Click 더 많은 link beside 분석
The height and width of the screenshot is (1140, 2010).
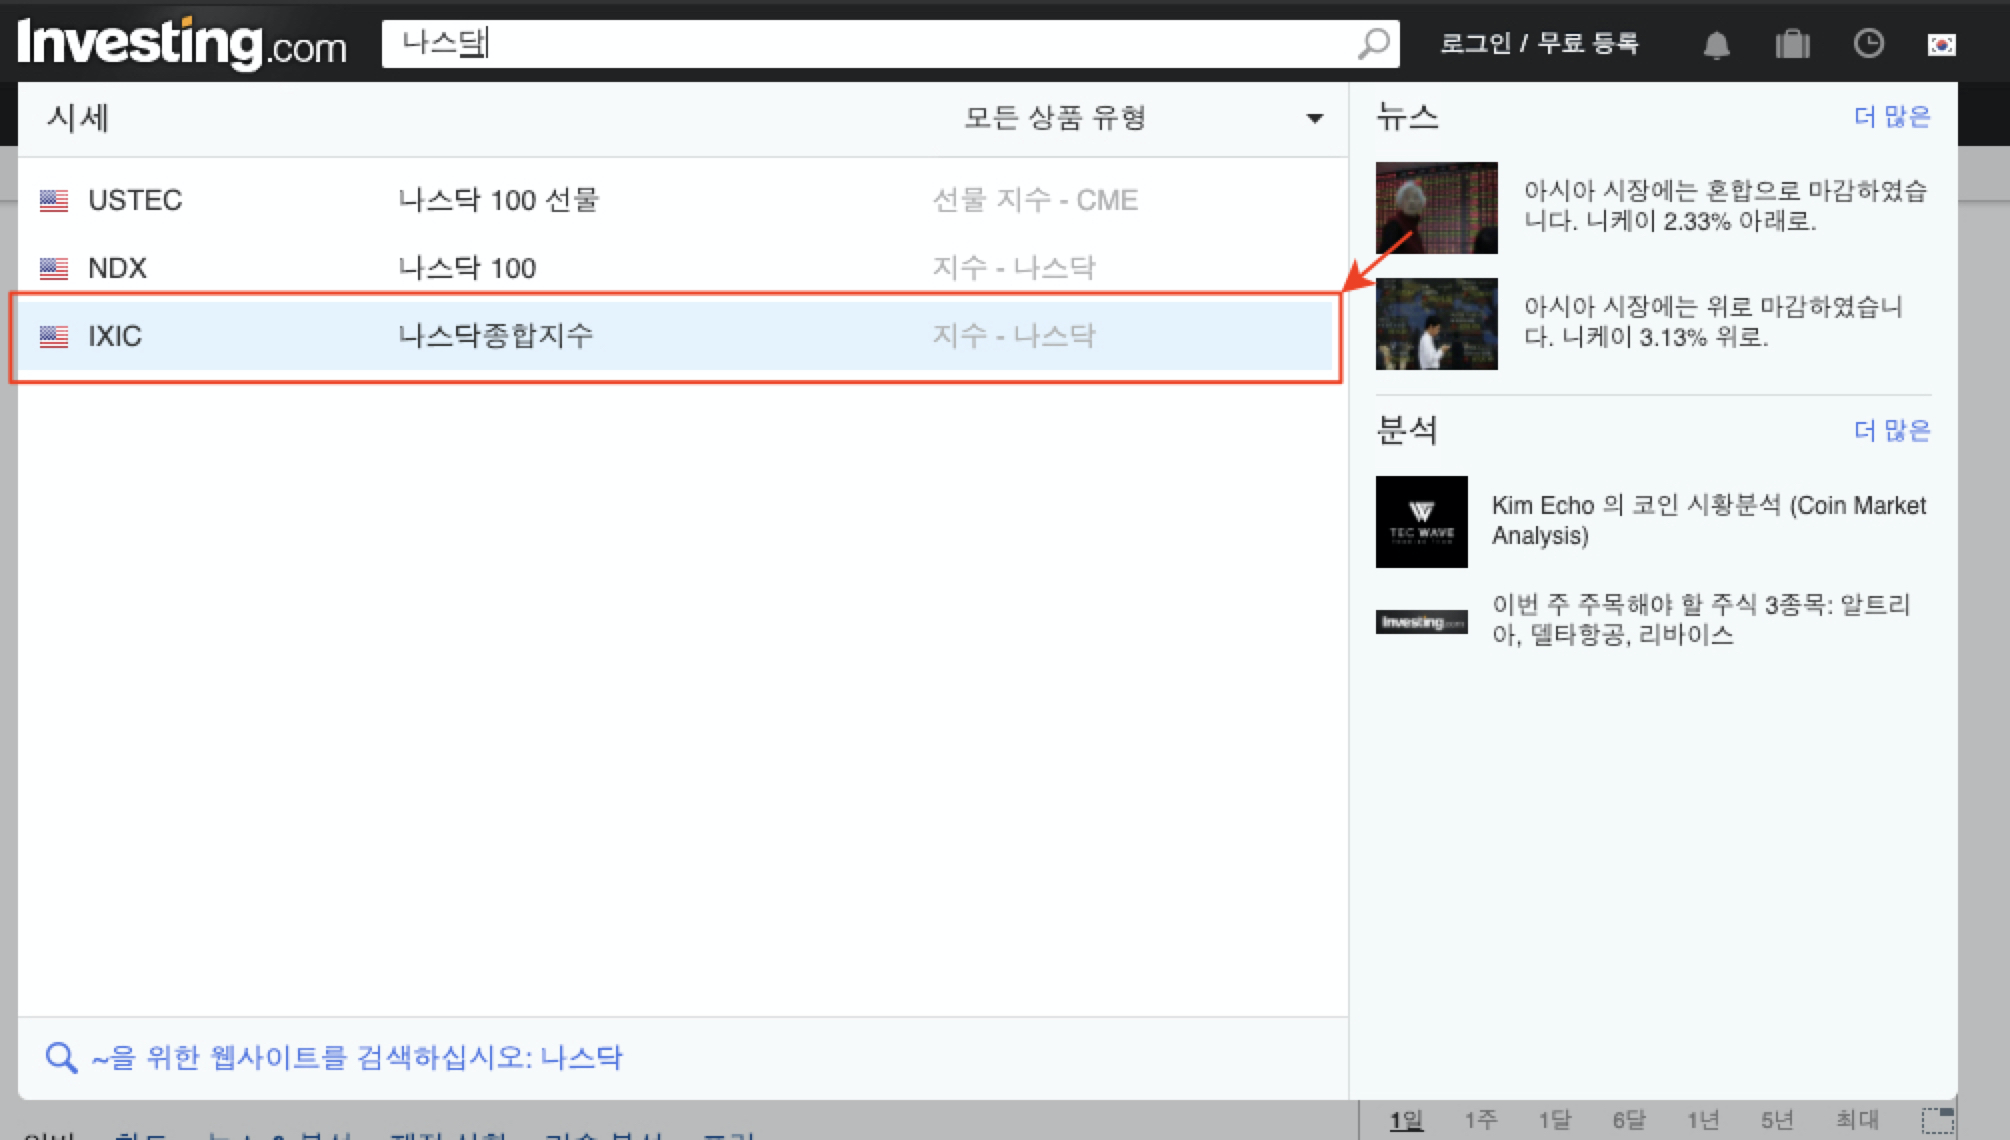pos(1891,430)
